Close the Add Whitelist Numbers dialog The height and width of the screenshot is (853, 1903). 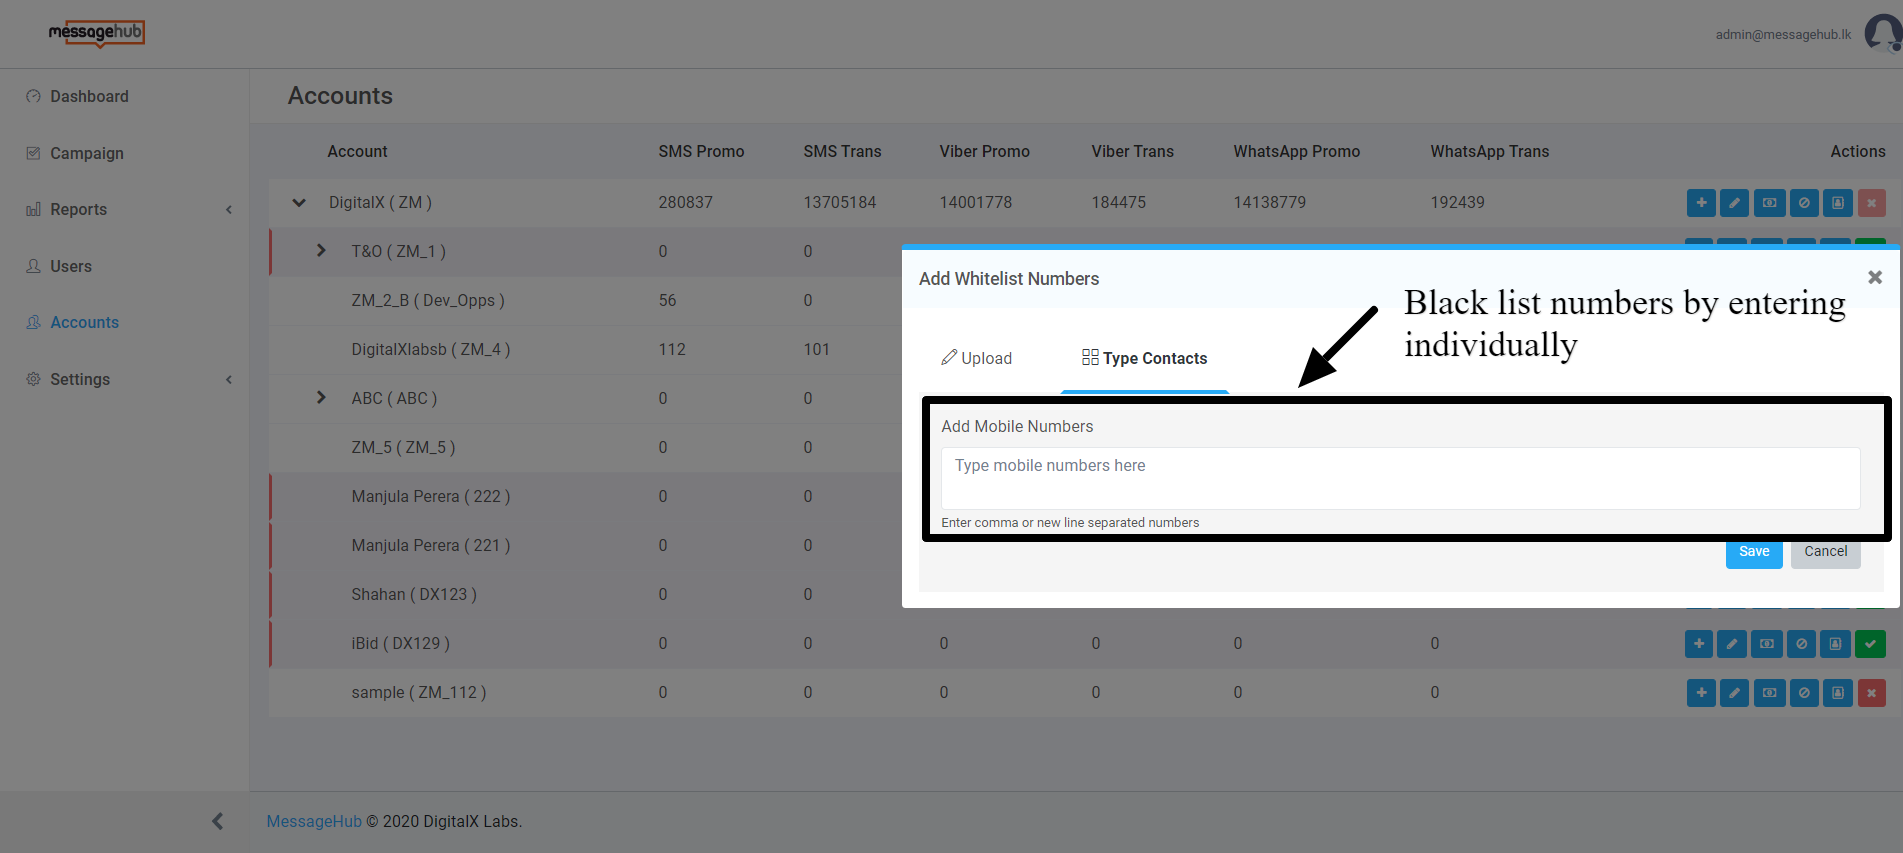[1875, 278]
